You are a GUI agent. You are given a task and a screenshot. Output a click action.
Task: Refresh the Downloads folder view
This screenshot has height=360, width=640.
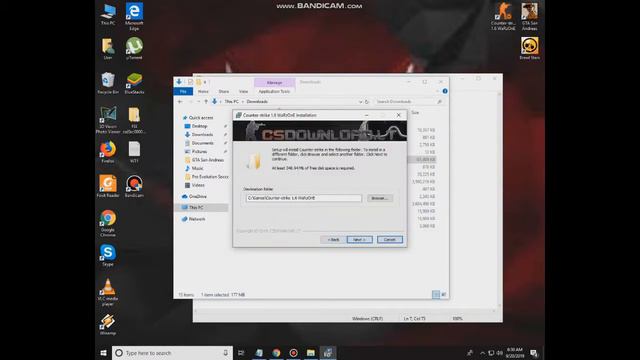pyautogui.click(x=367, y=102)
